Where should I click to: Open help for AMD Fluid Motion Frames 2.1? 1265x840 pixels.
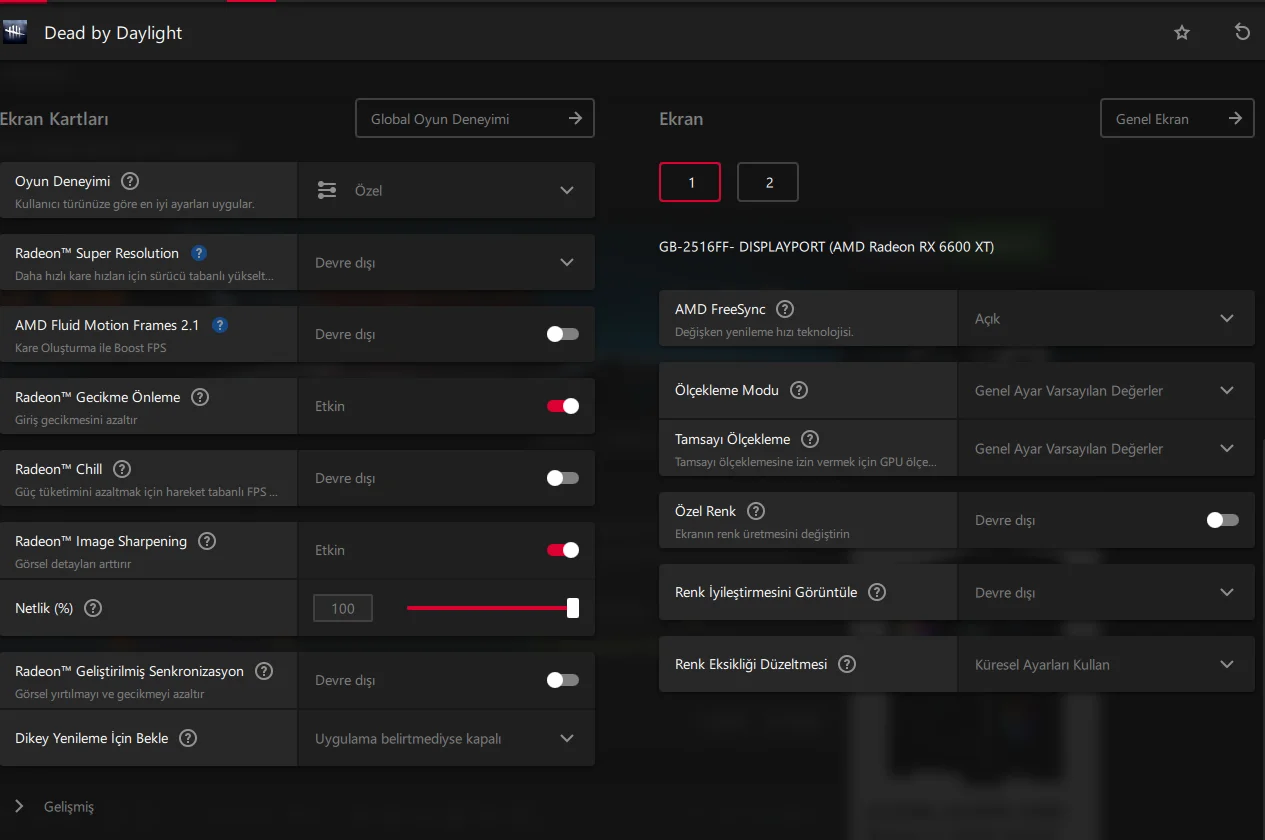tap(220, 326)
